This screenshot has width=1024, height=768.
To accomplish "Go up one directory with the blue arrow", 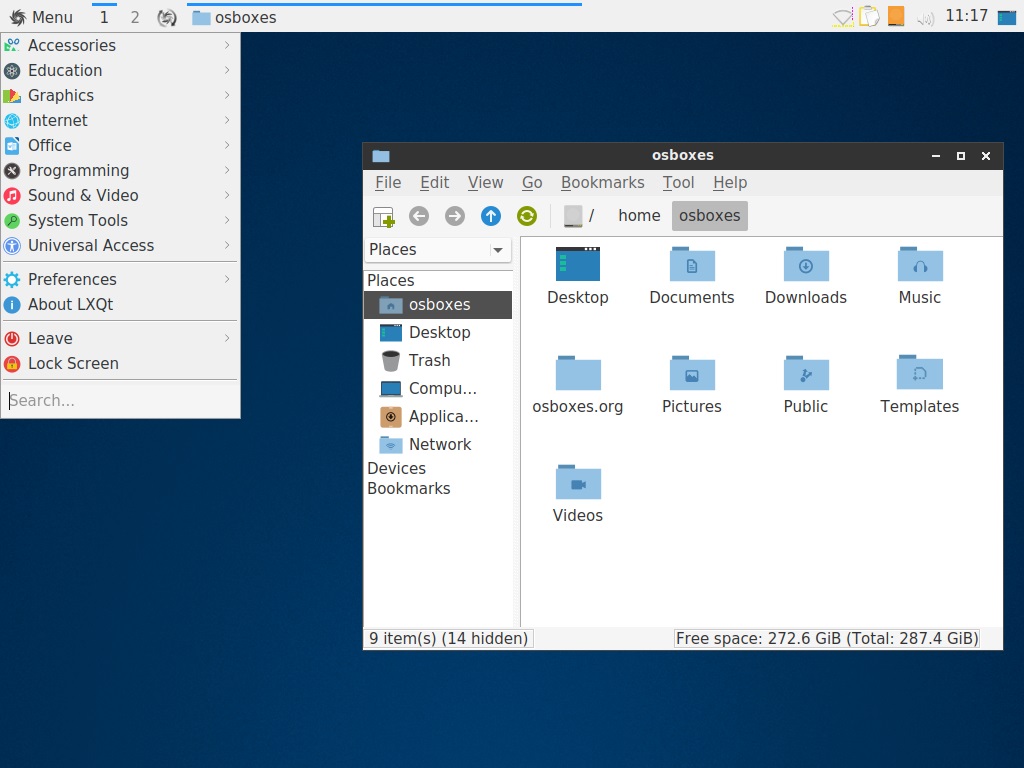I will pyautogui.click(x=490, y=216).
